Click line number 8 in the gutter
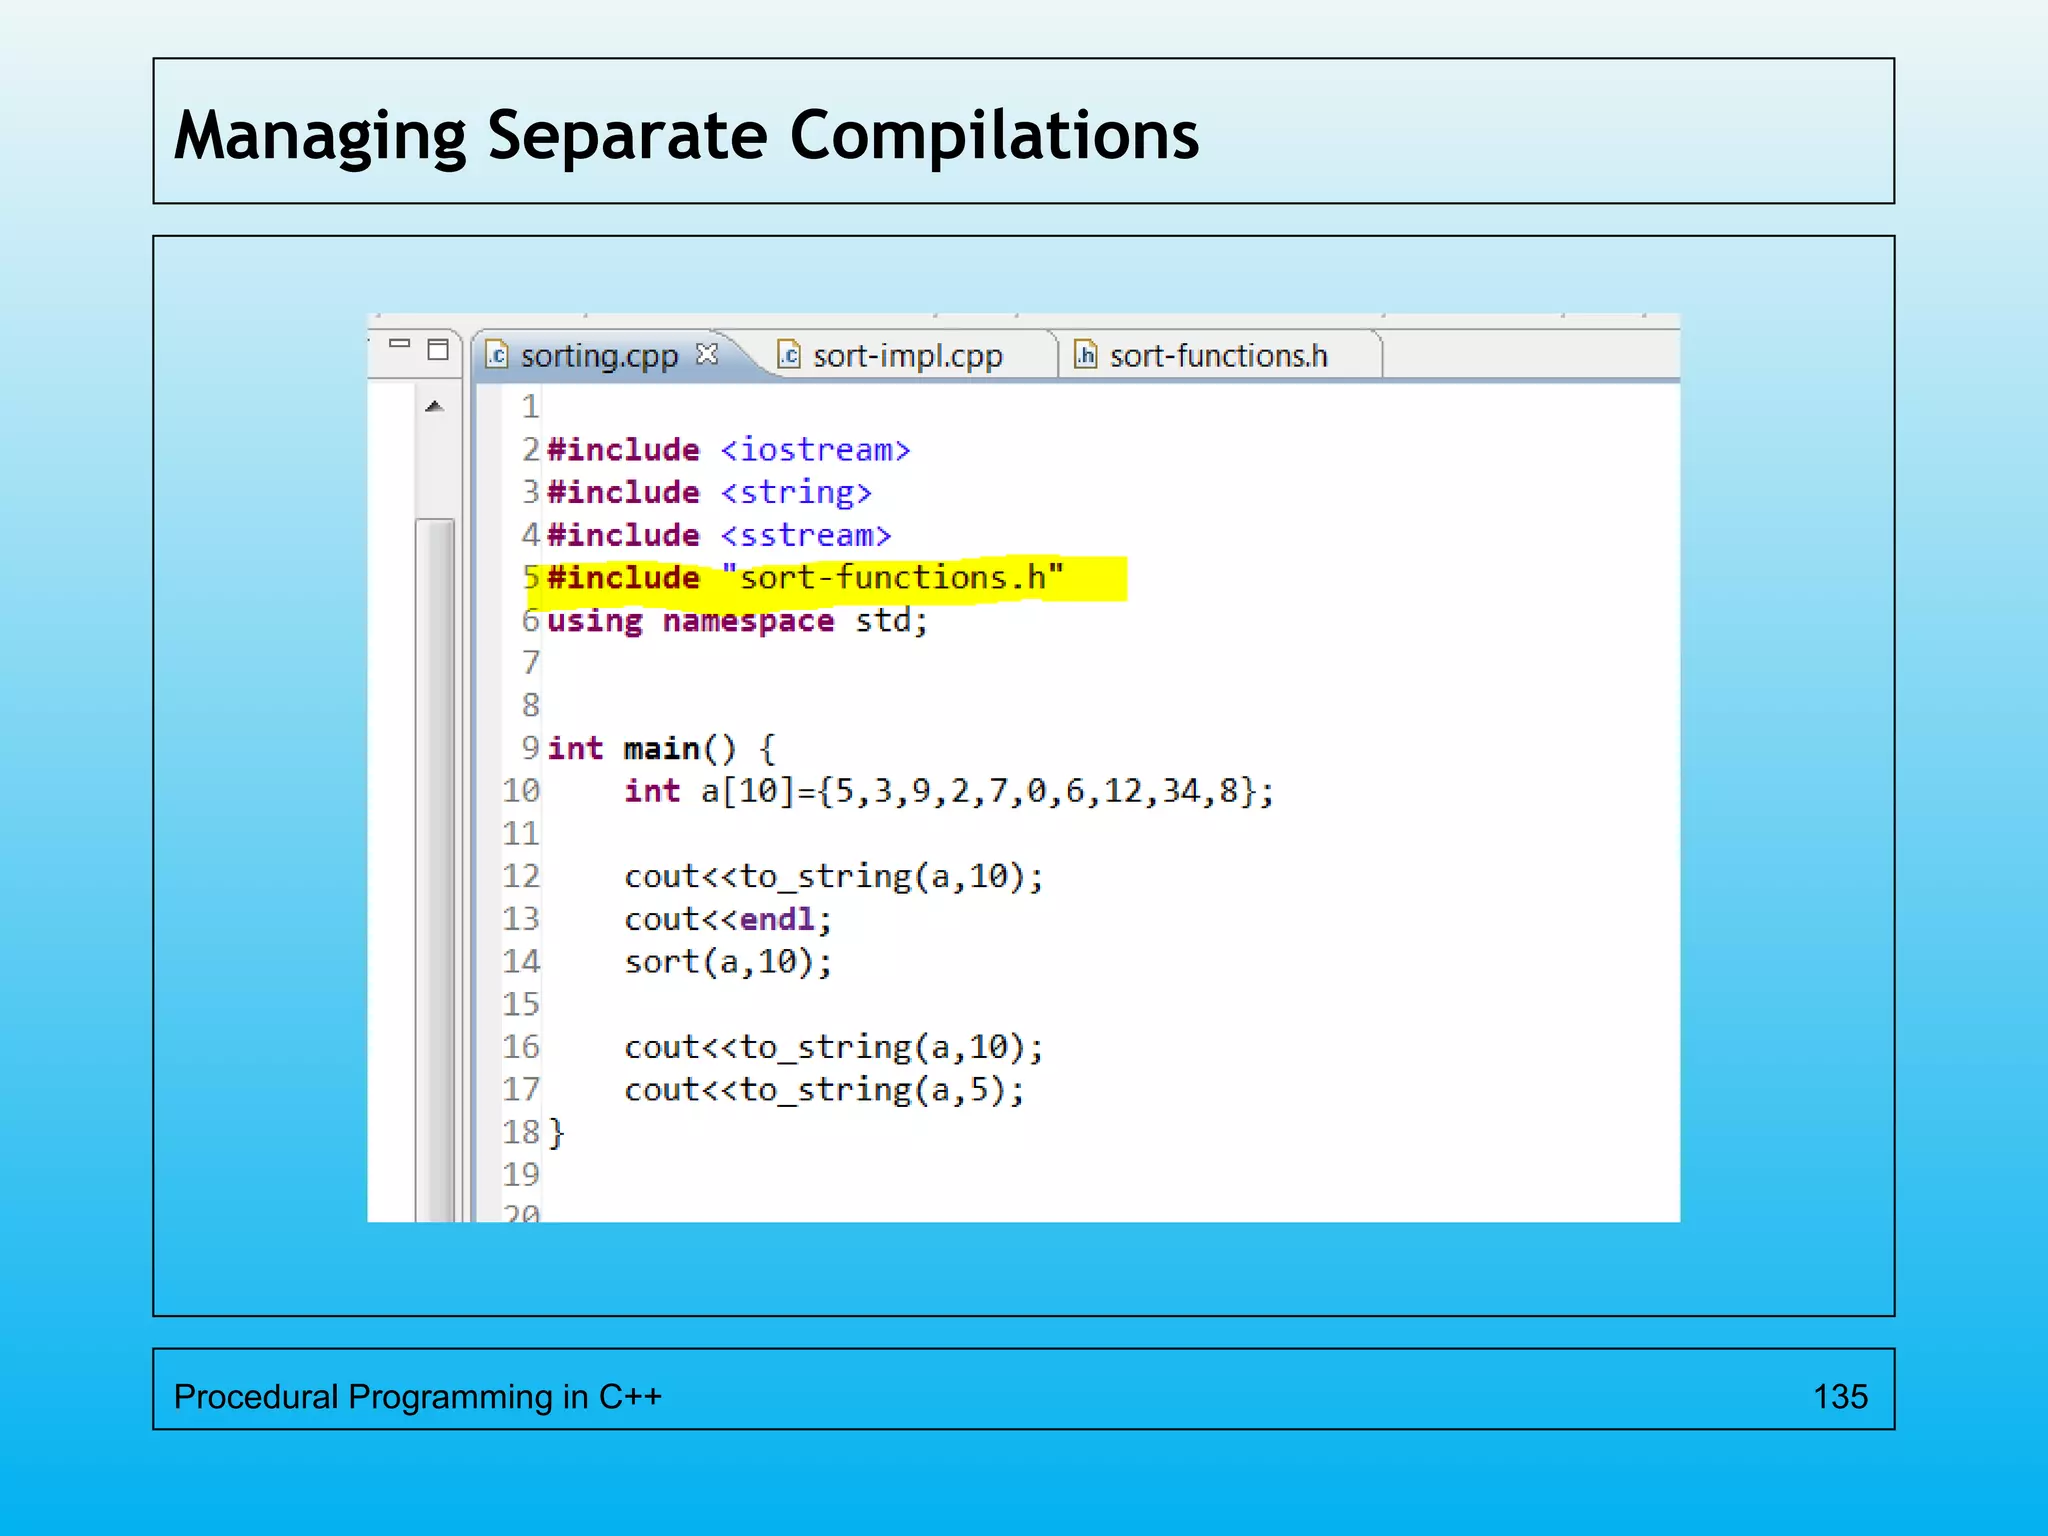The height and width of the screenshot is (1536, 2048). point(530,706)
